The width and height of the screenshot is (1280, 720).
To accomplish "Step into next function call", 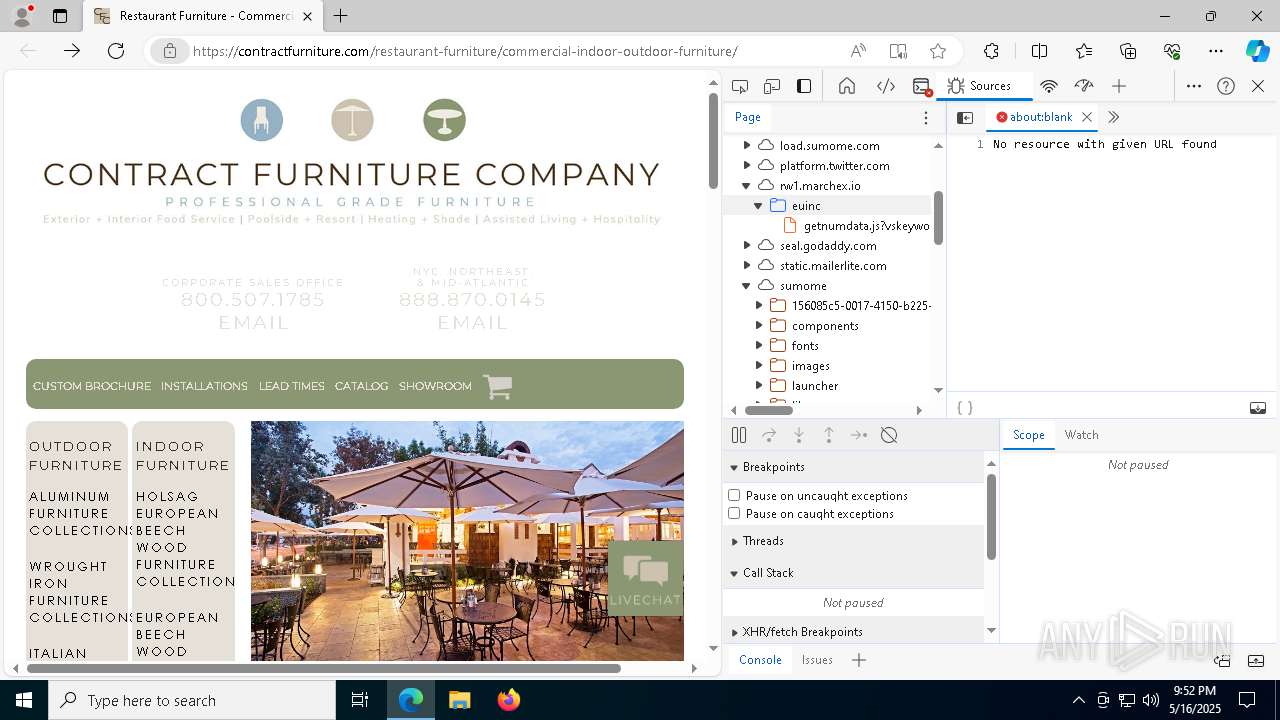I will (799, 435).
